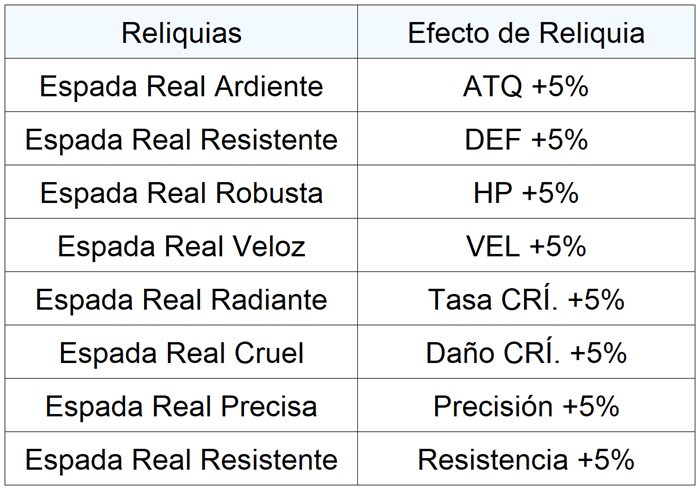Select the Espada Real Robusta cell
700x490 pixels.
181,193
